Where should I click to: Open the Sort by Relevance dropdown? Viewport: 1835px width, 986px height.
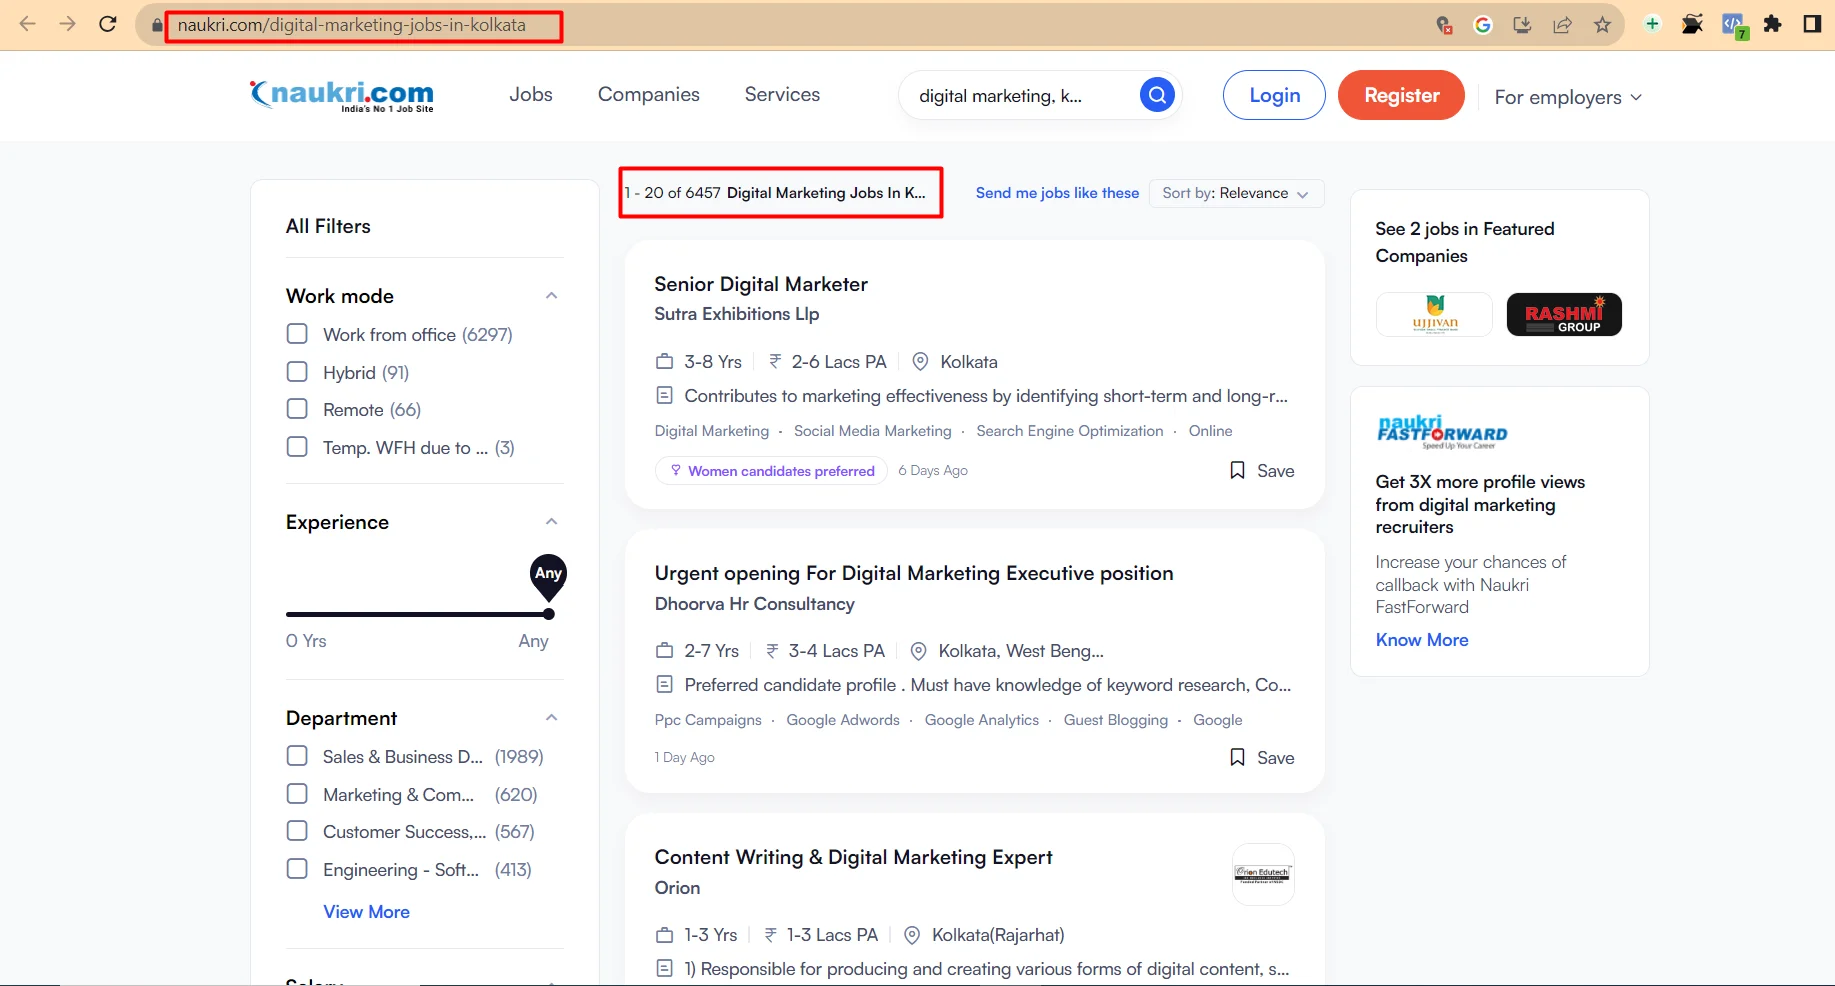click(x=1236, y=193)
